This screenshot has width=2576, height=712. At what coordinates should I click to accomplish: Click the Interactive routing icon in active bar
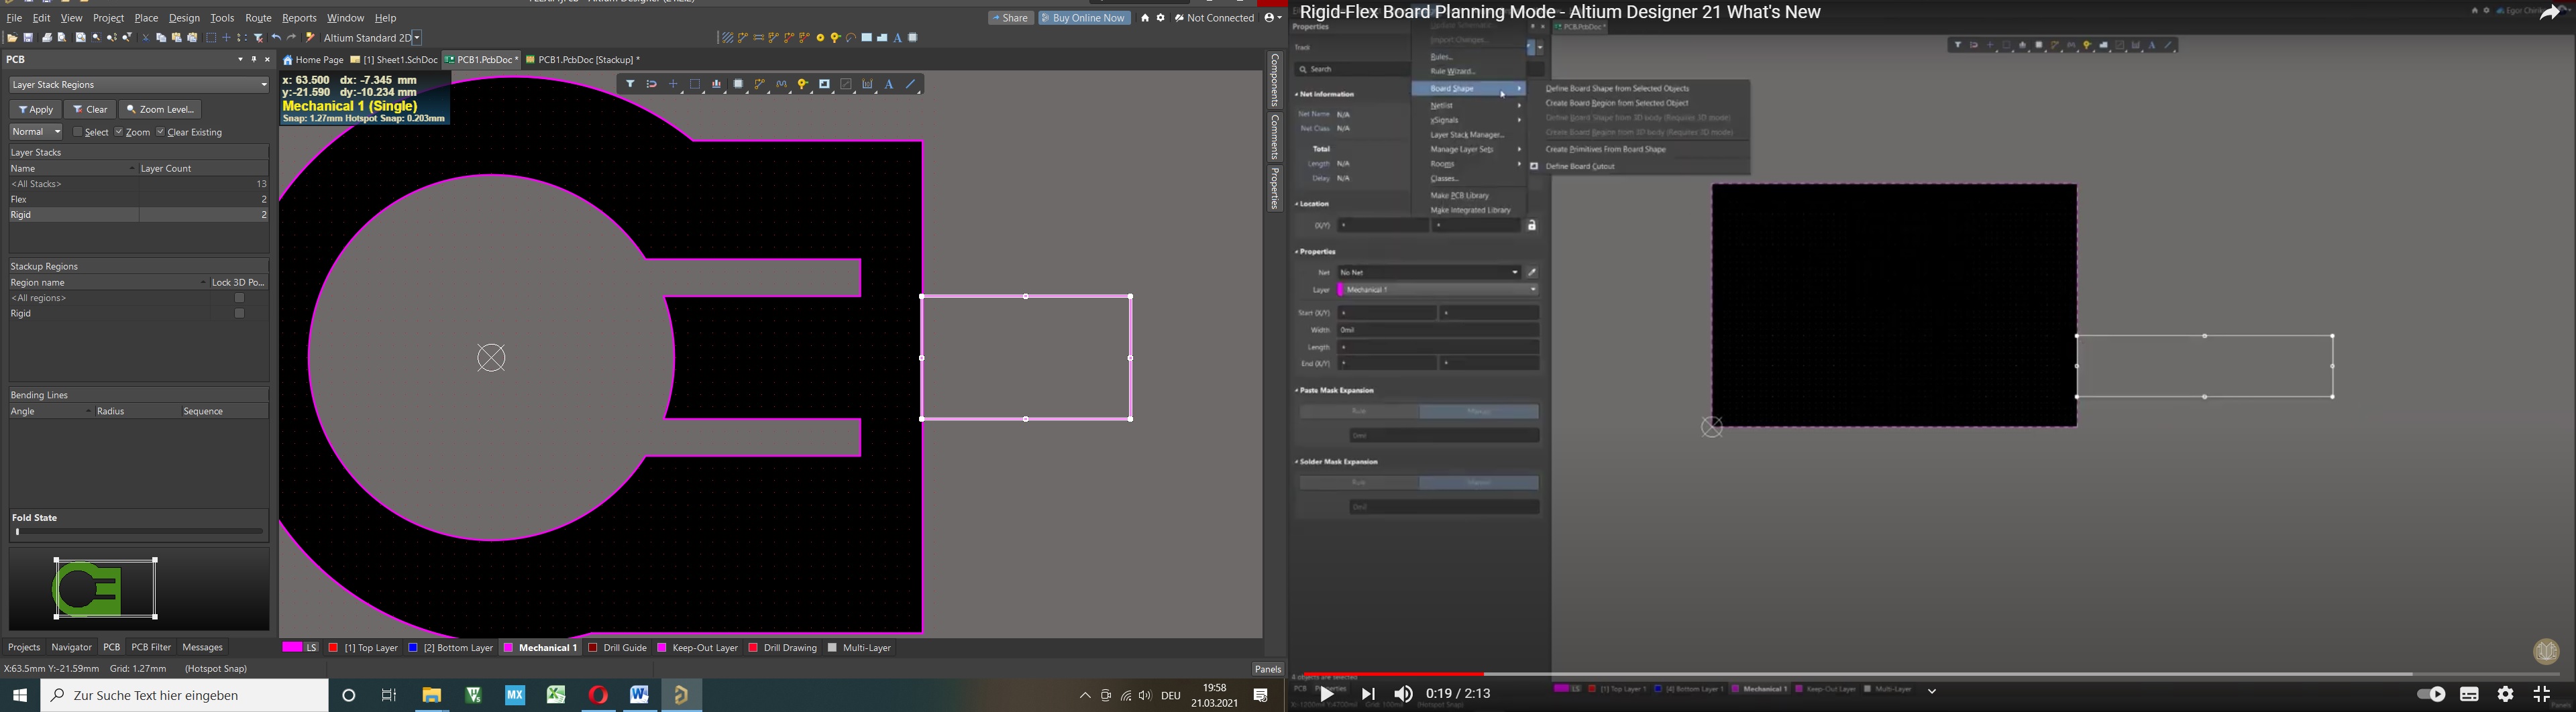pos(760,85)
